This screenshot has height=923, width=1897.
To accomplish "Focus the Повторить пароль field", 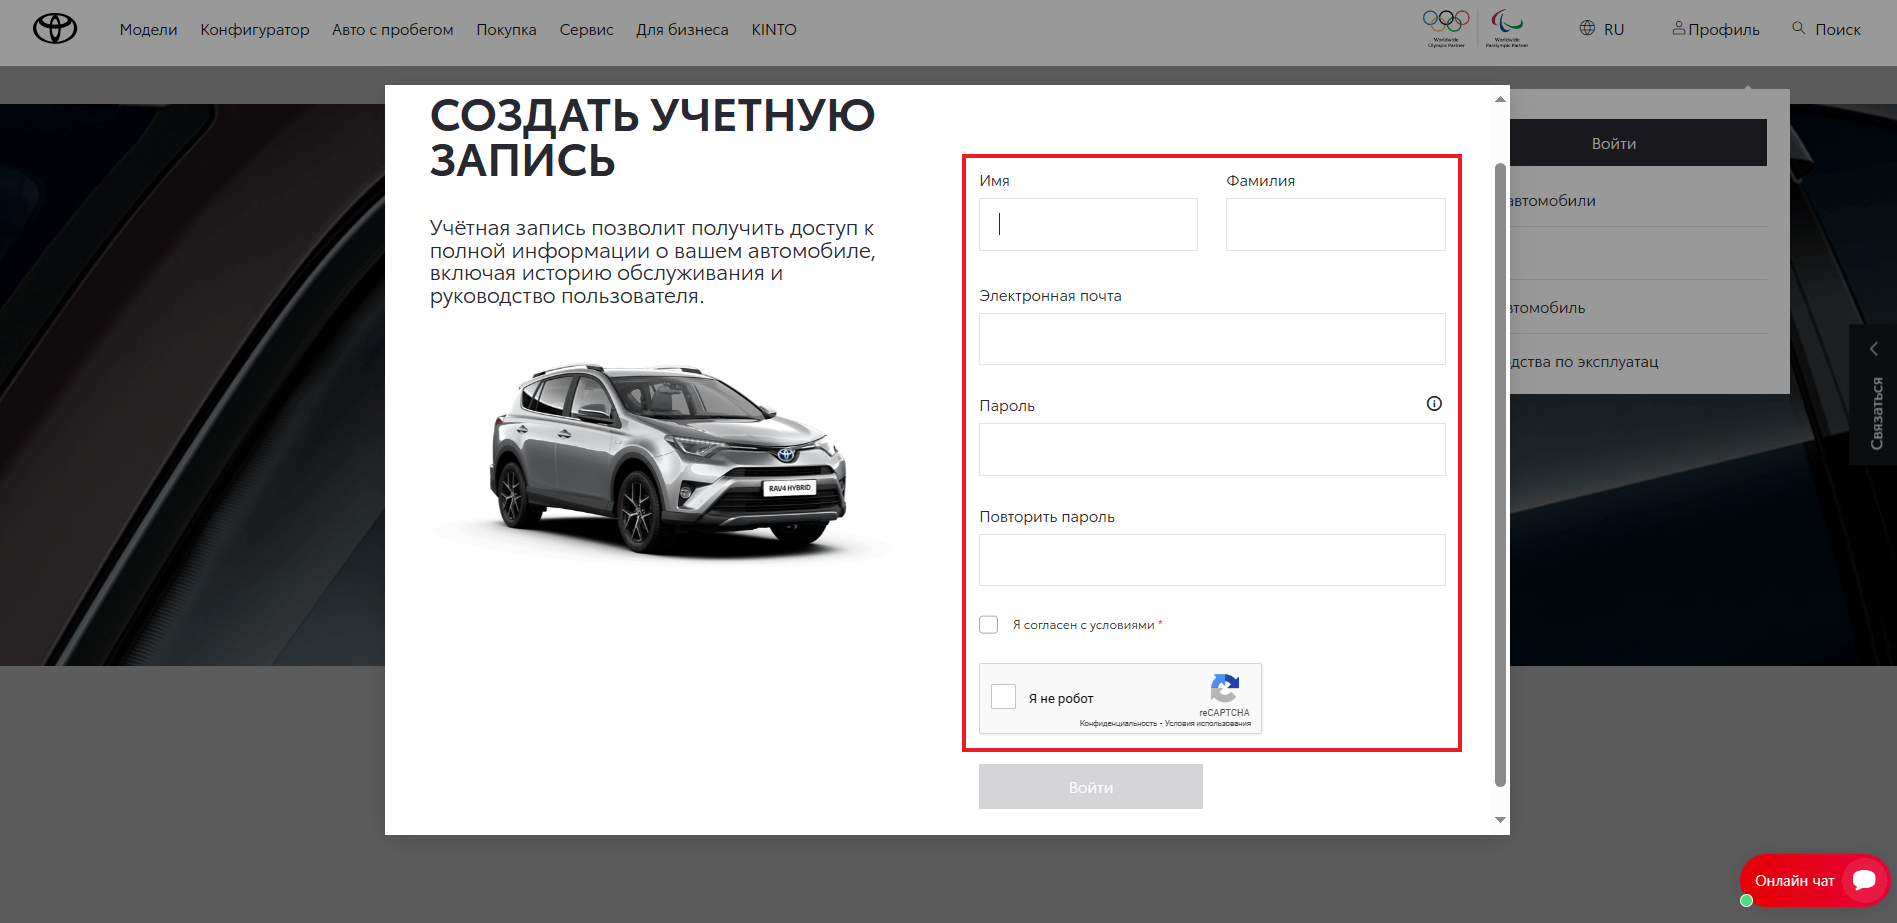I will pyautogui.click(x=1212, y=560).
